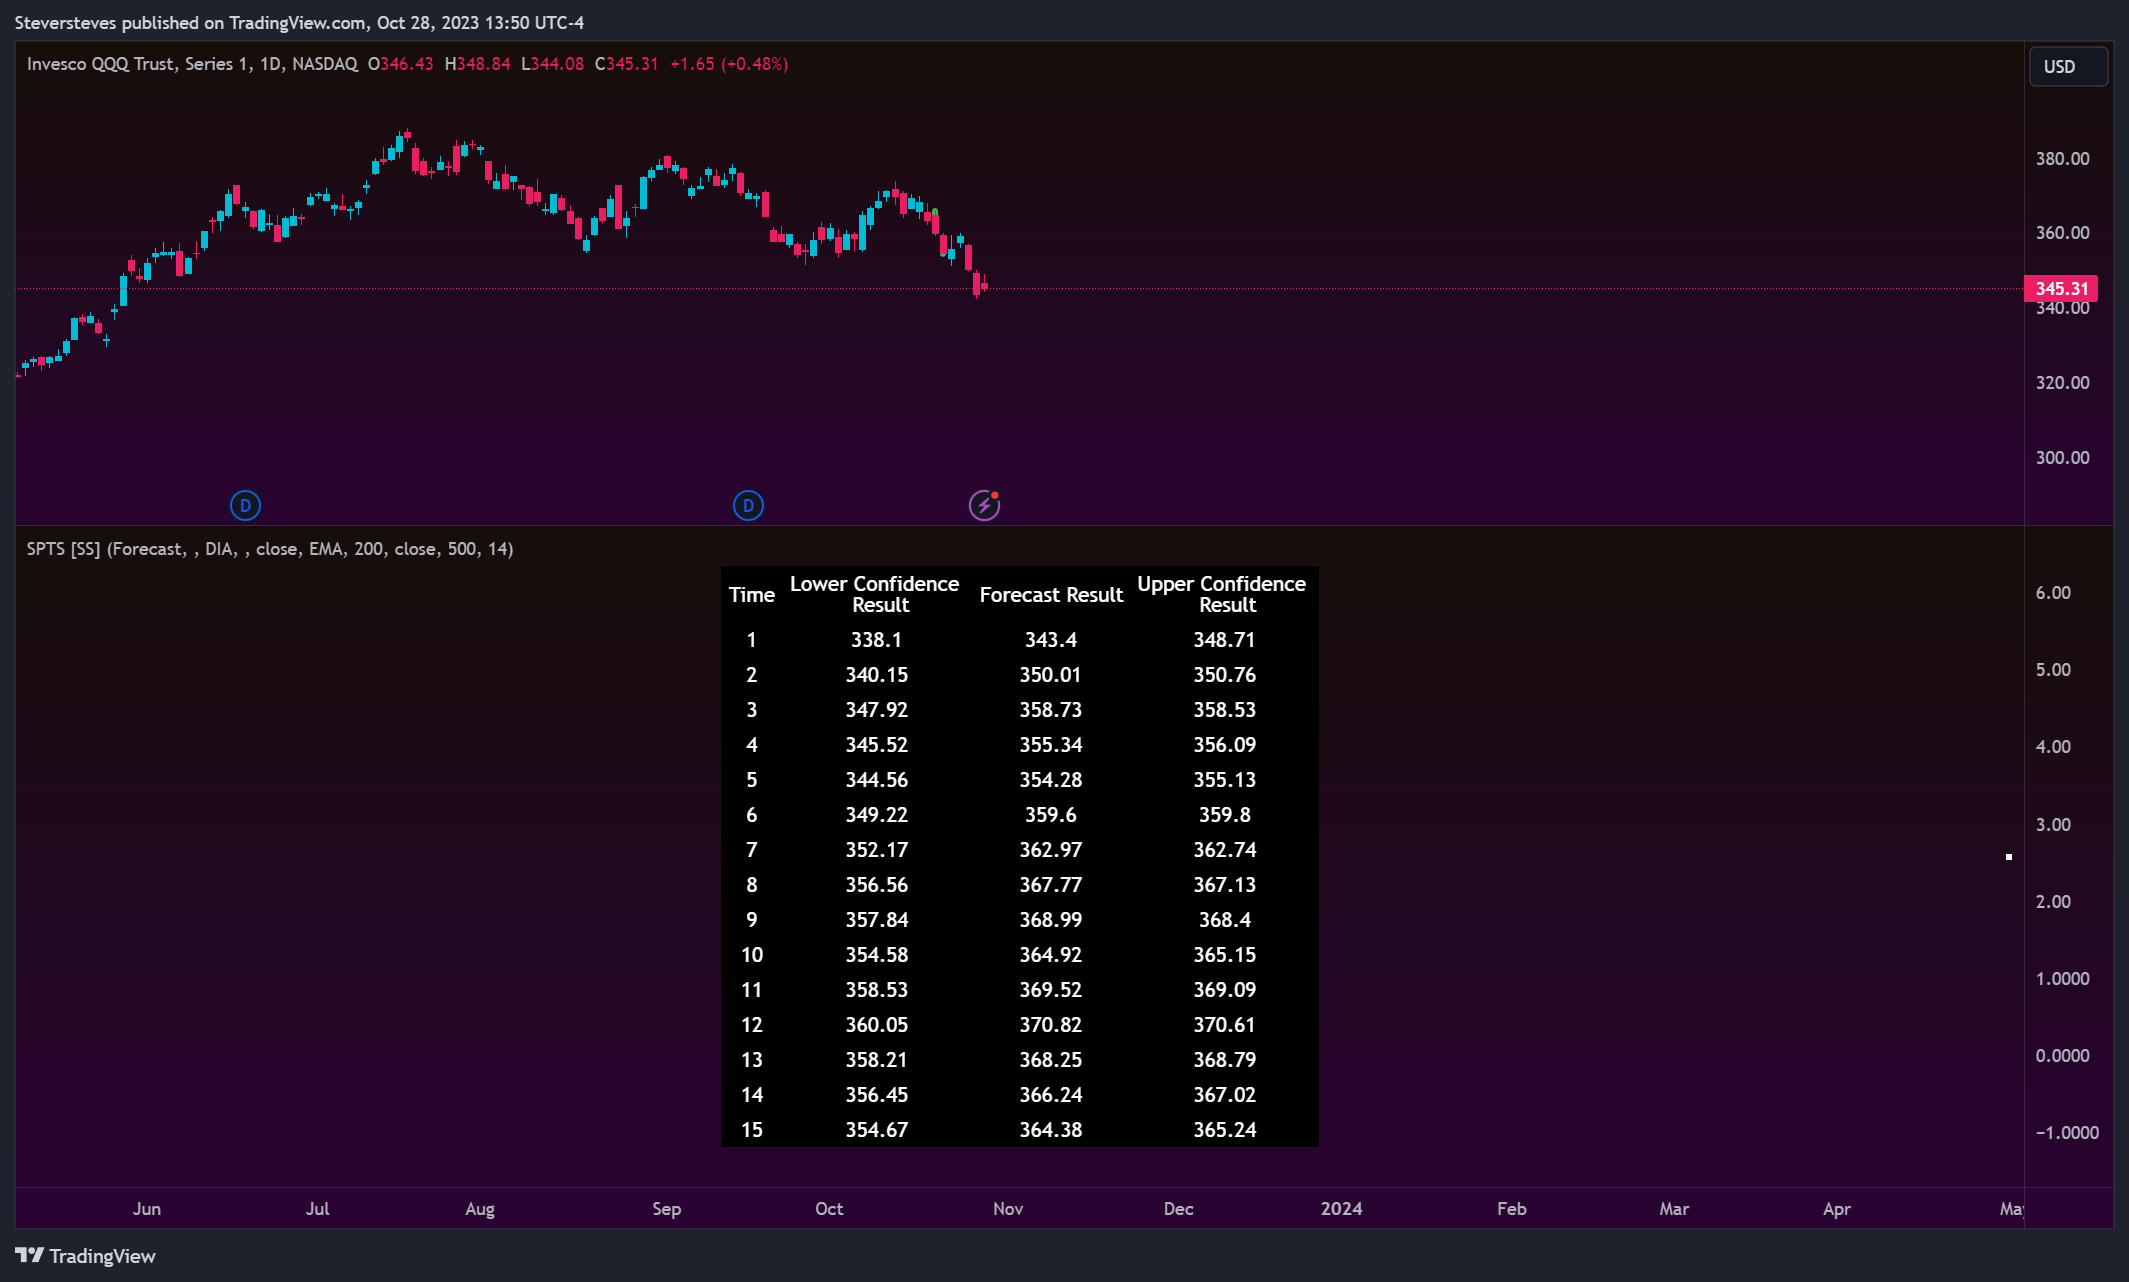Viewport: 2129px width, 1282px height.
Task: Click the Mar label on time axis
Action: [x=1674, y=1209]
